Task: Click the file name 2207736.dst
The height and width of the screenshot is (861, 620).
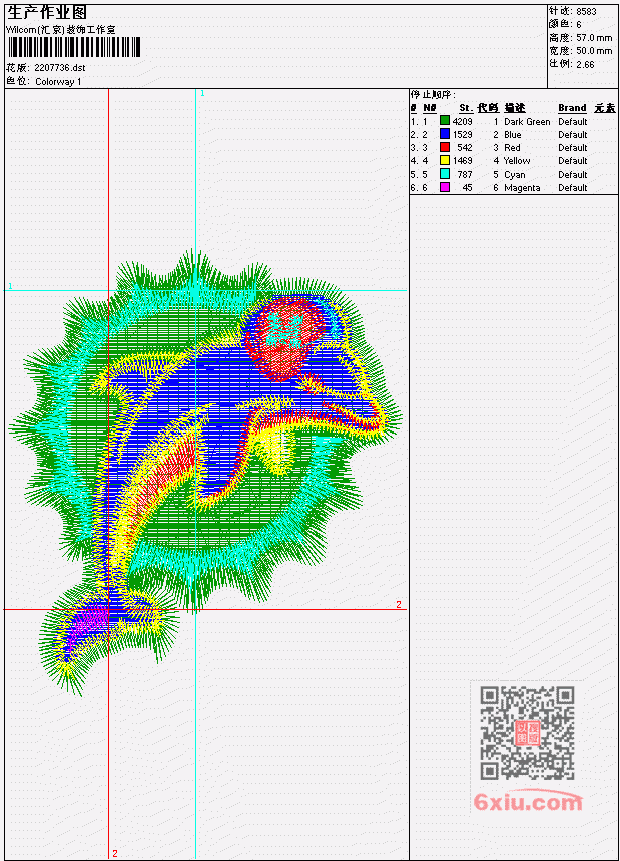Action: click(60, 68)
